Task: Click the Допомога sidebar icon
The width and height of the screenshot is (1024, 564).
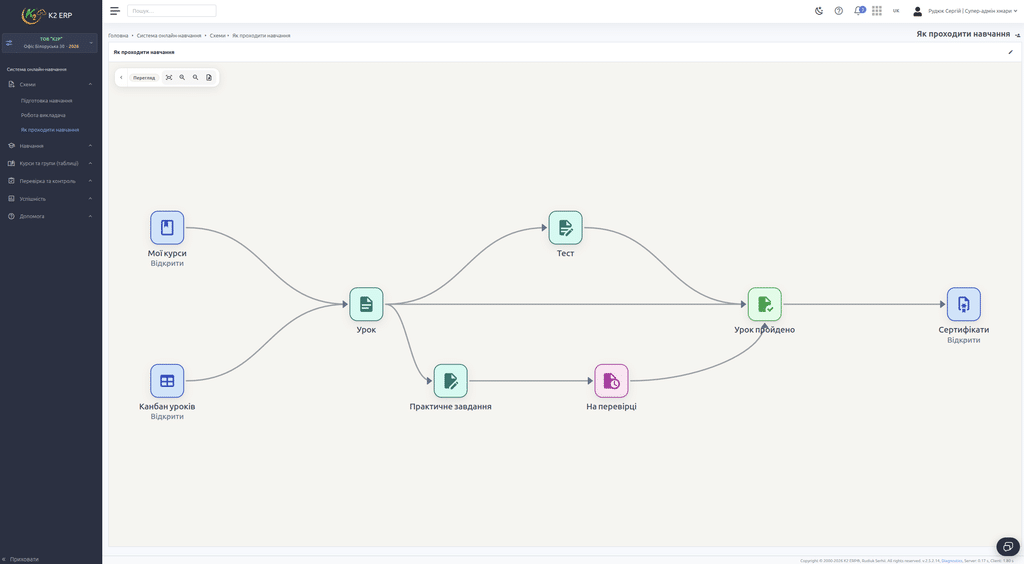Action: pyautogui.click(x=11, y=216)
